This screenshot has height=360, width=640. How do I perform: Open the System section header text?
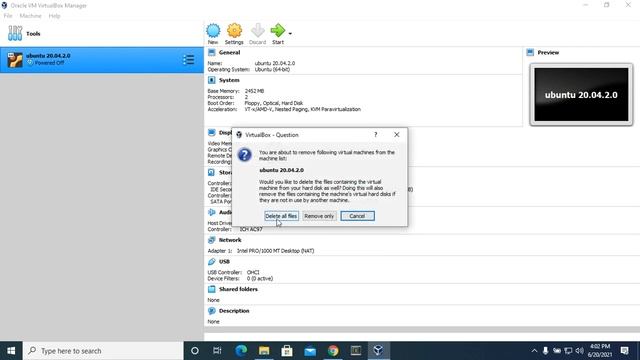pyautogui.click(x=229, y=80)
